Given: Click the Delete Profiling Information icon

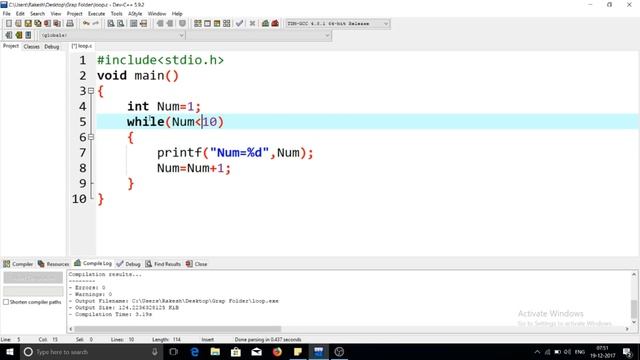Looking at the screenshot, I should coord(275,24).
